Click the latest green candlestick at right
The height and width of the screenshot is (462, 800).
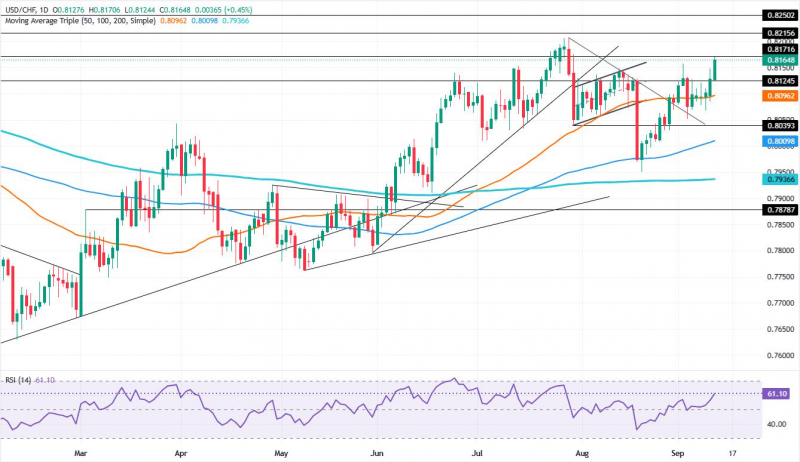pos(715,69)
